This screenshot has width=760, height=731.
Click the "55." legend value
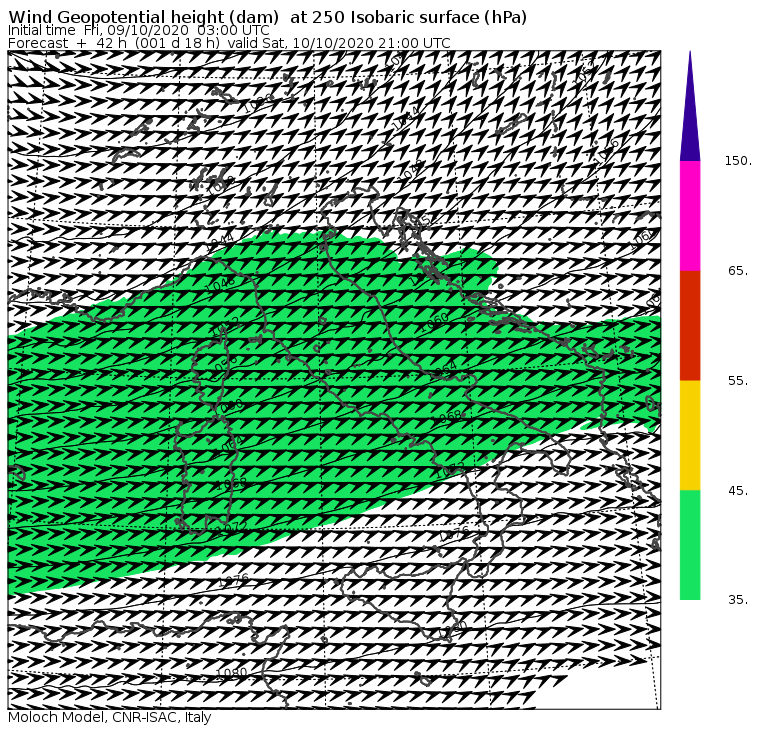[739, 381]
